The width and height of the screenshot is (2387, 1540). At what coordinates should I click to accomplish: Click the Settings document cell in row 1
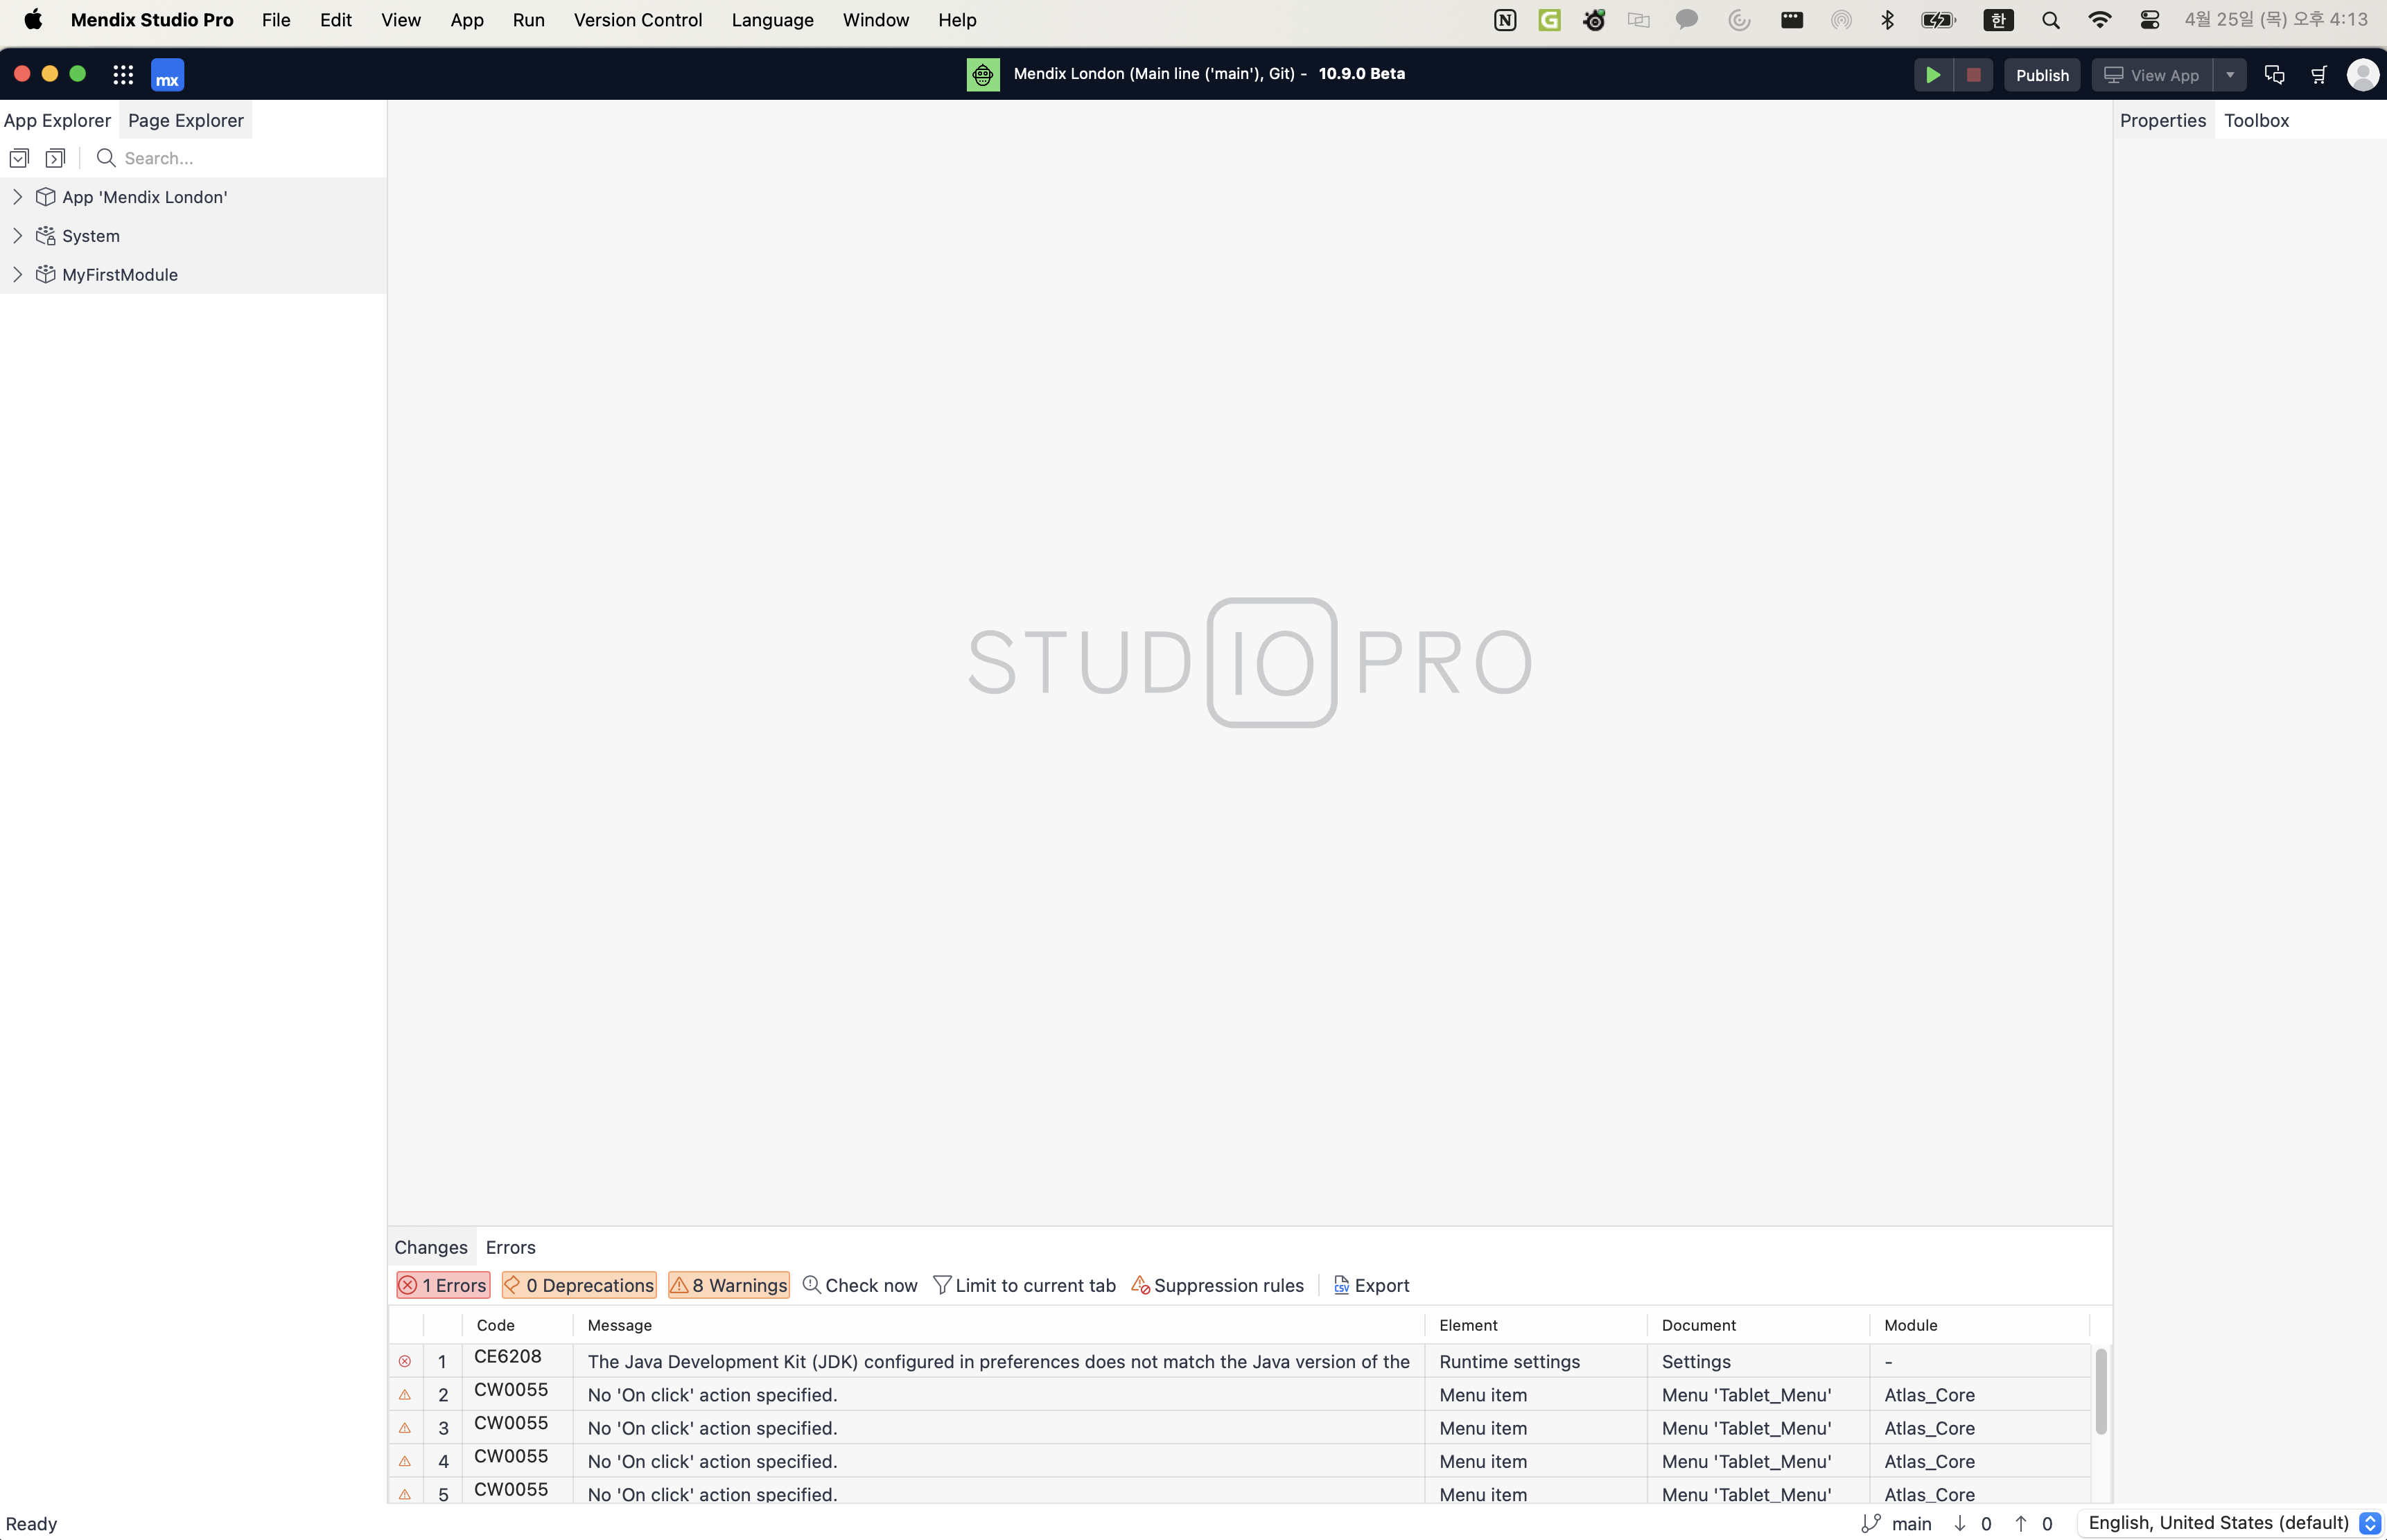[x=1758, y=1361]
